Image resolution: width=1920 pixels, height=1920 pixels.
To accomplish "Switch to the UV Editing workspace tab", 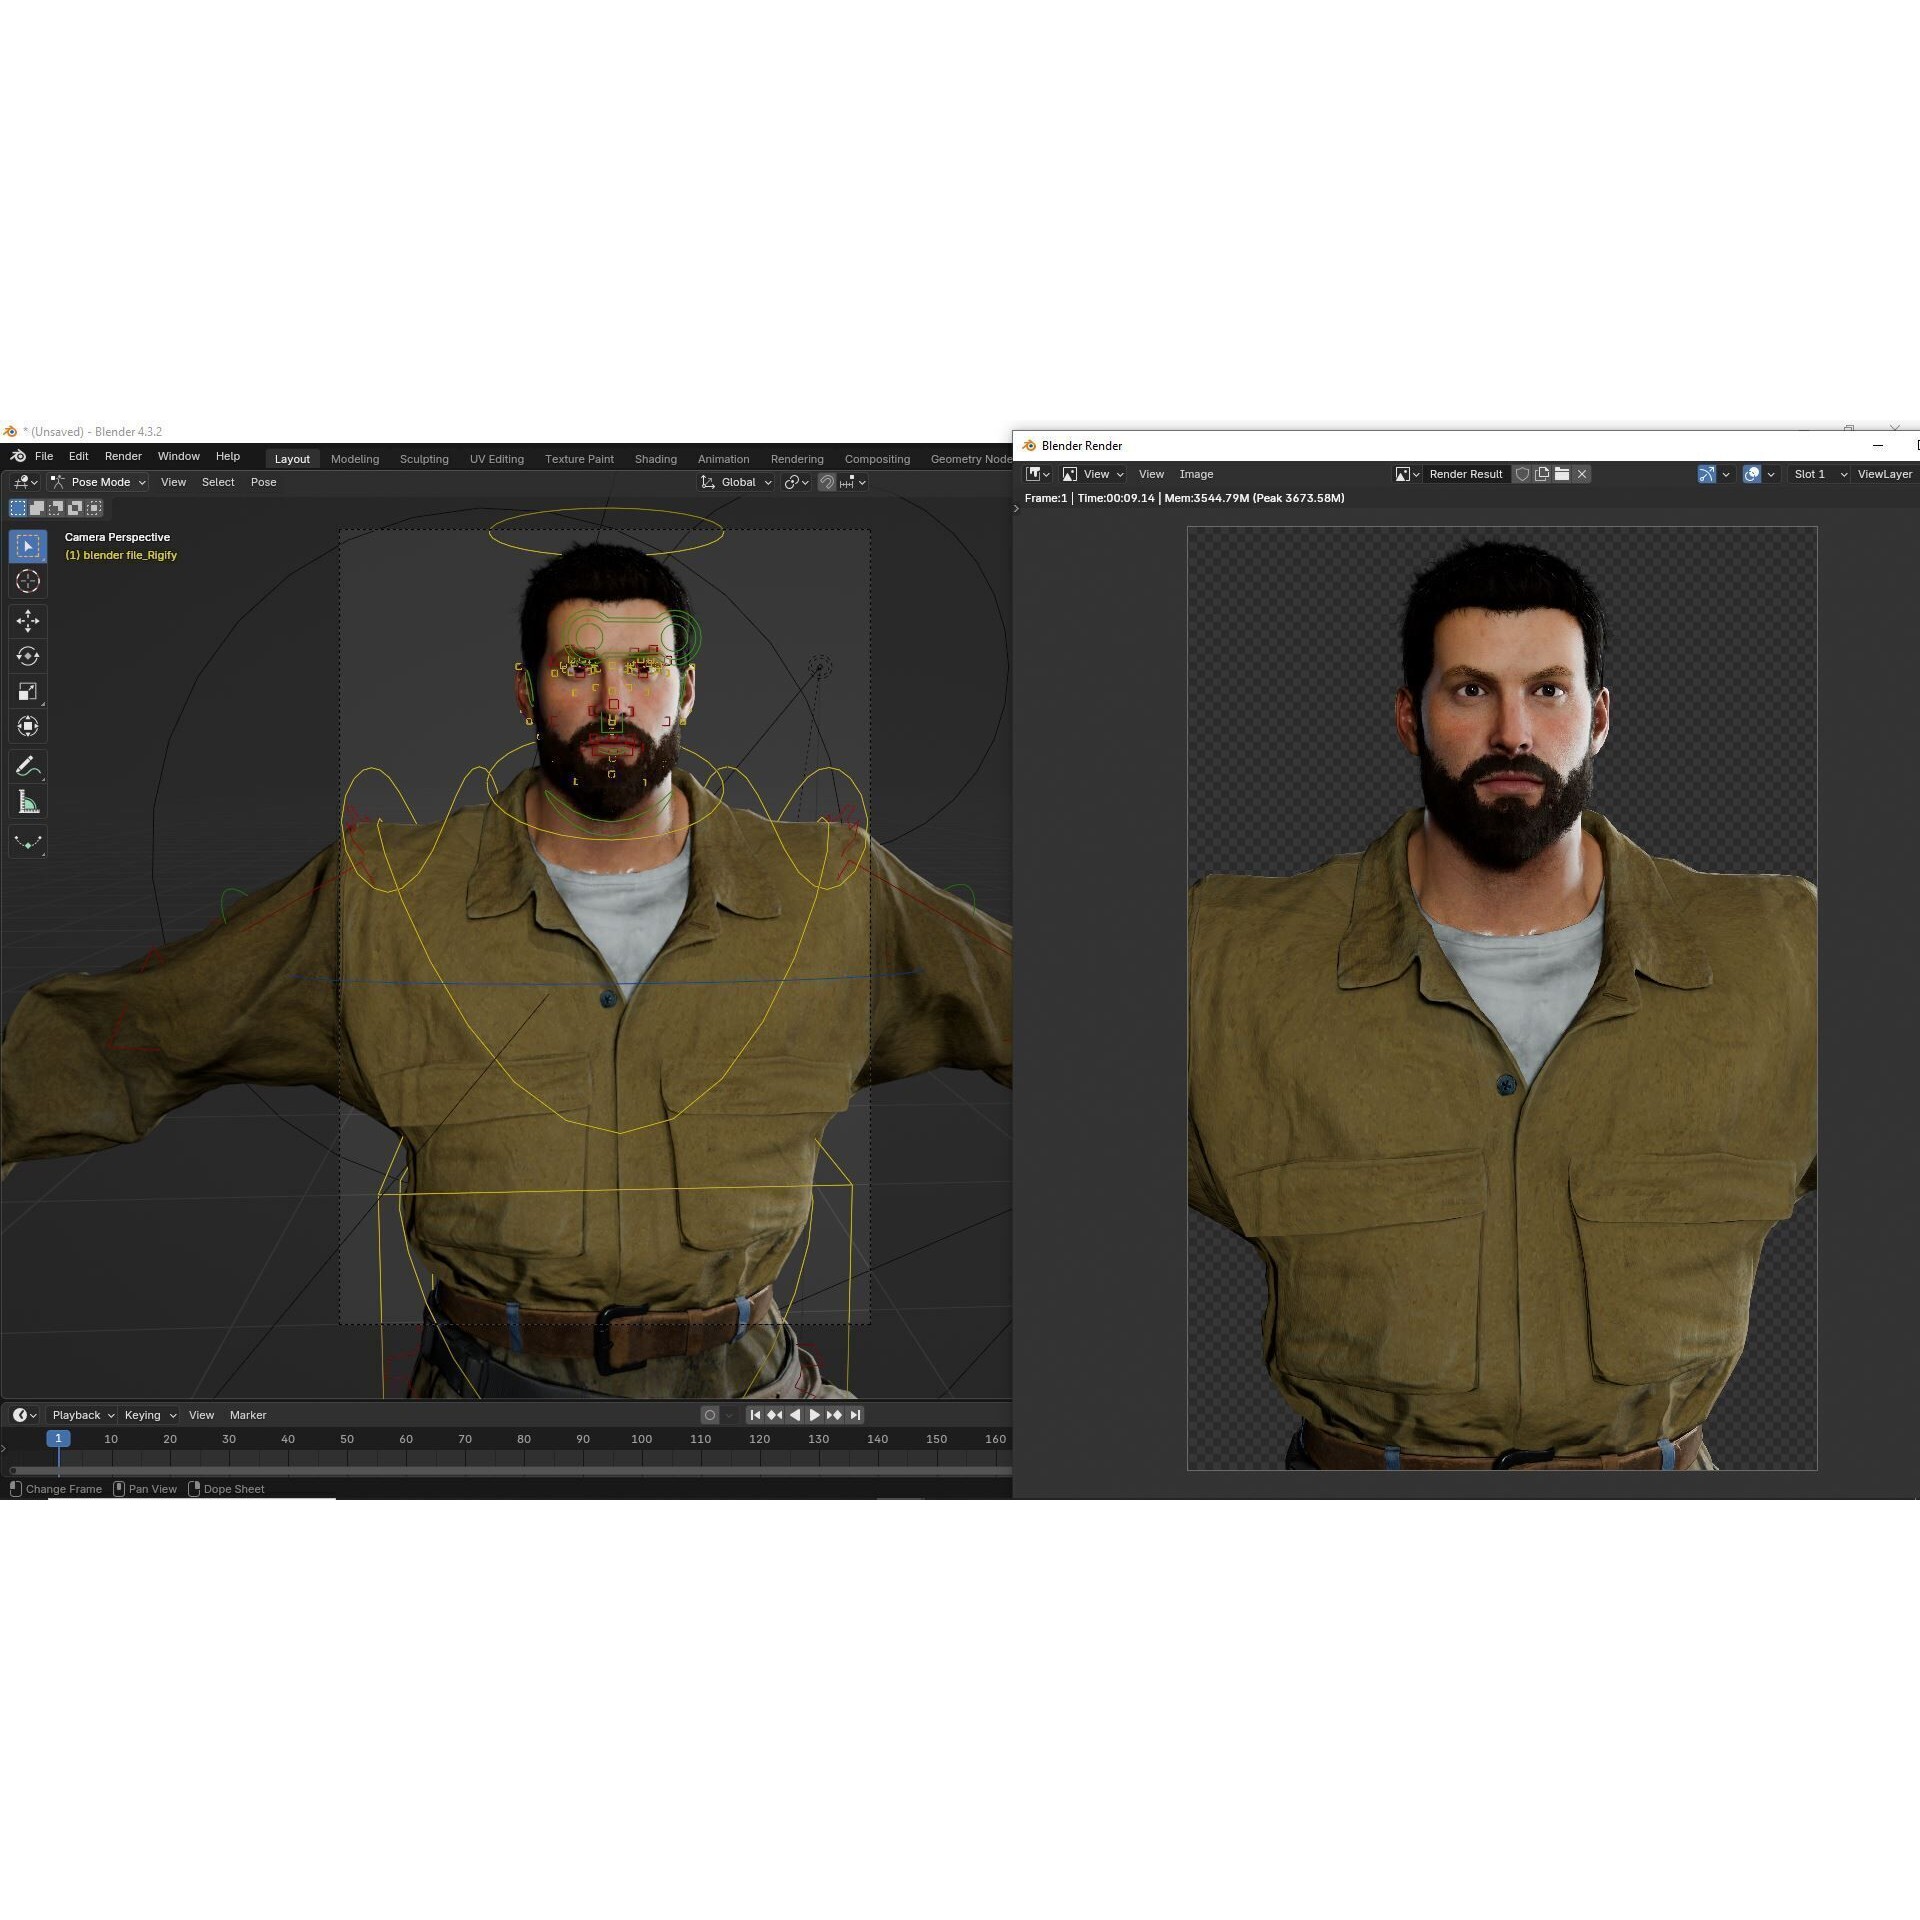I will pos(497,459).
